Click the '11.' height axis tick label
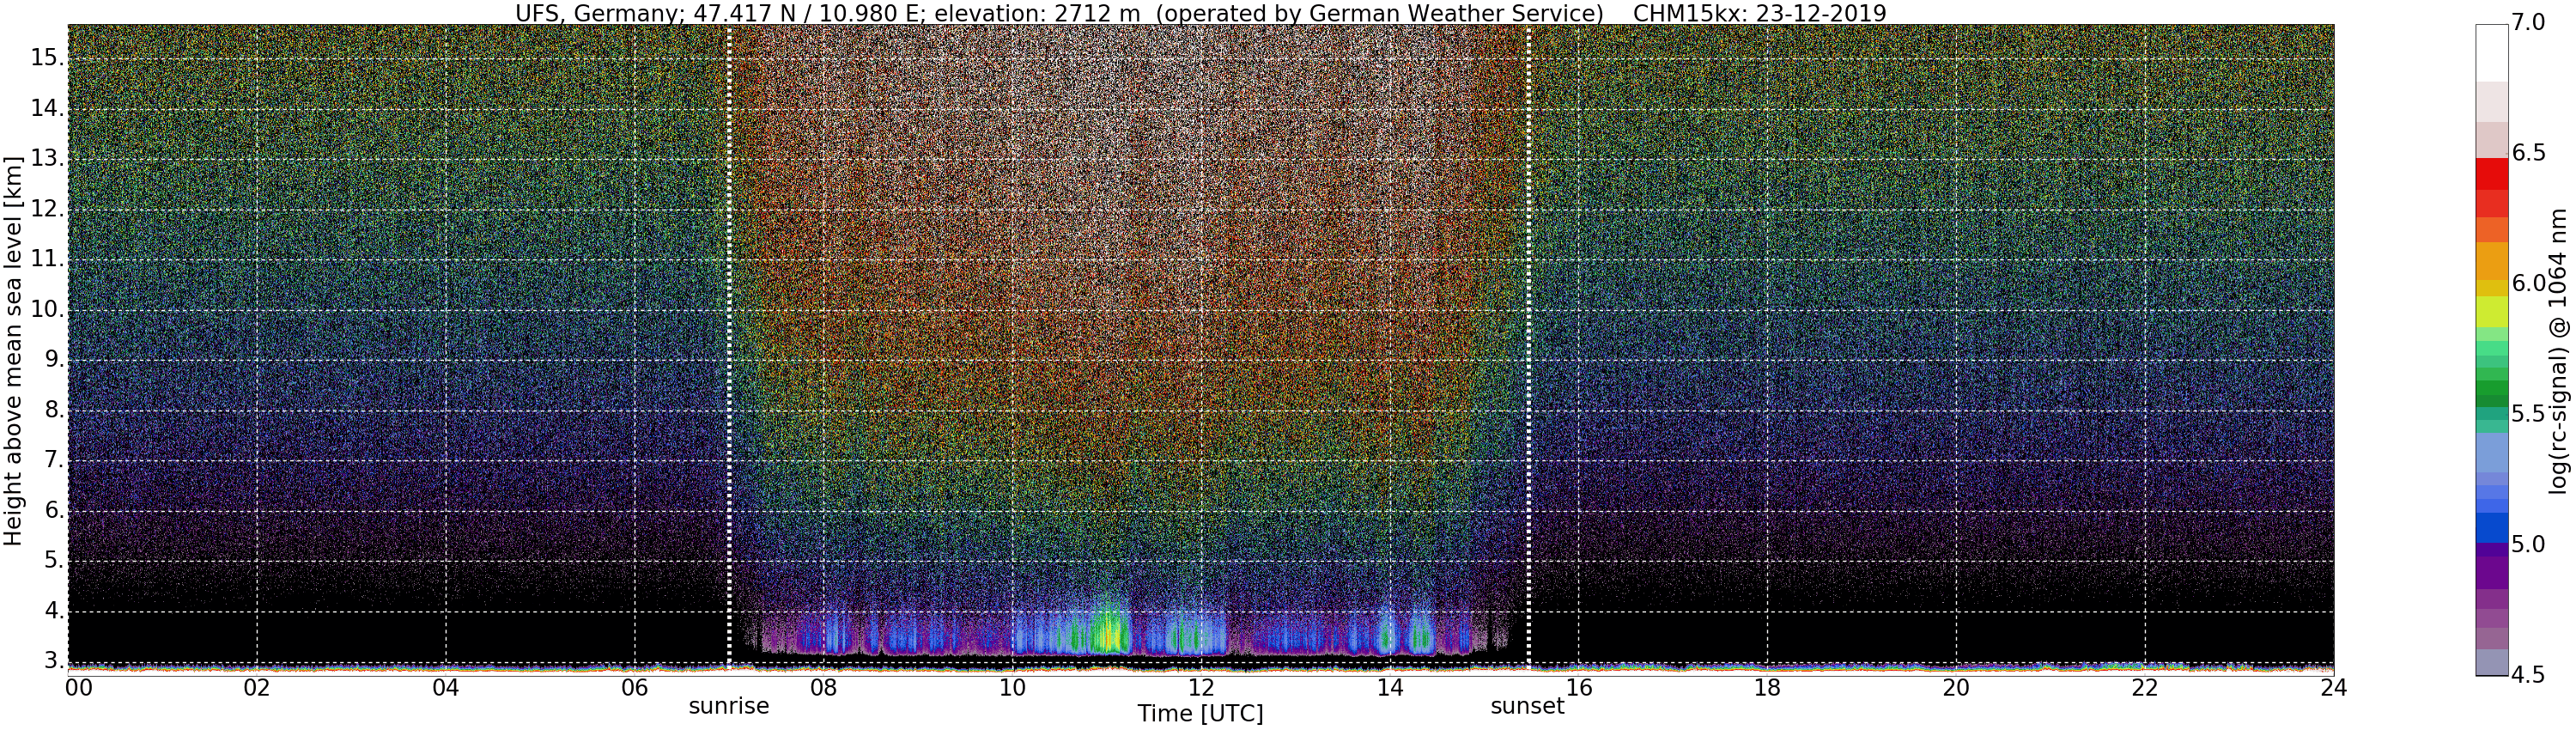The height and width of the screenshot is (730, 2576). (x=46, y=259)
